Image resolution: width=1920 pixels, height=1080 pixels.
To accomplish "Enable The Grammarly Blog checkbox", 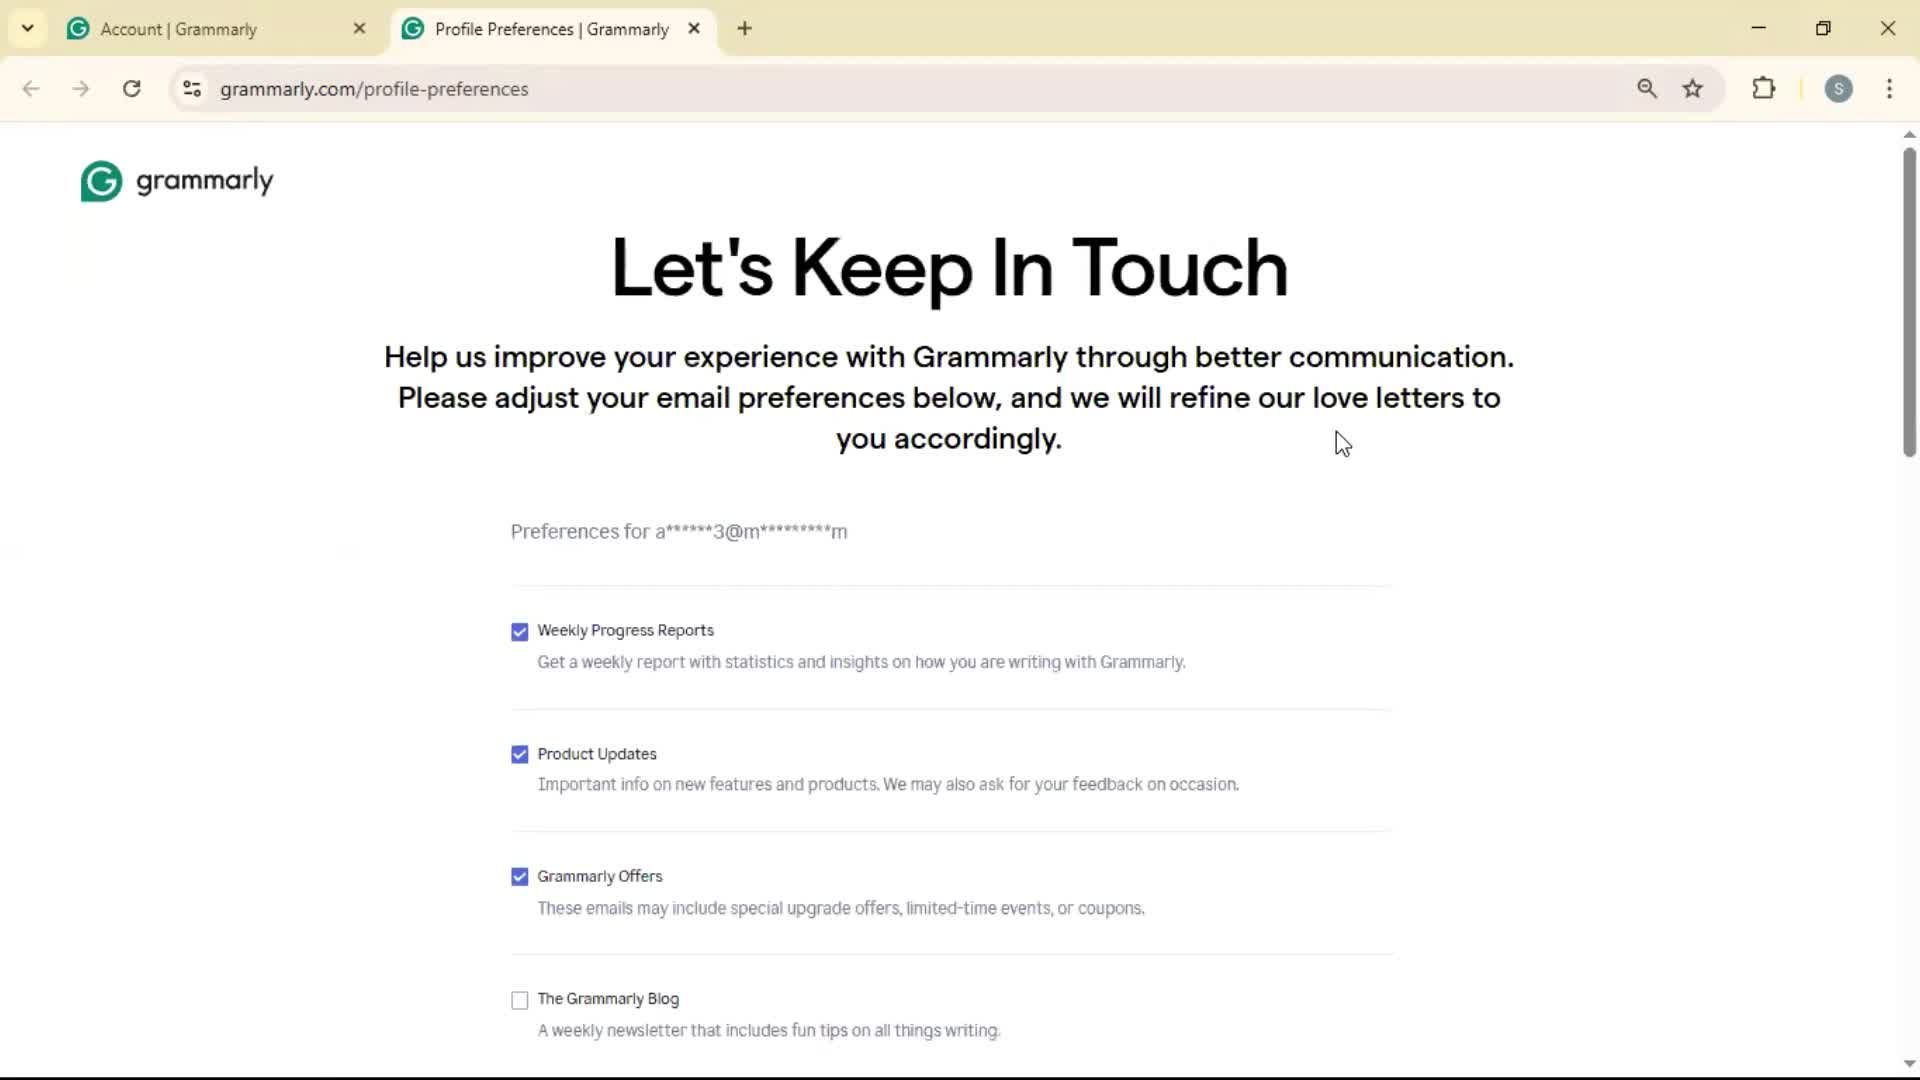I will coord(519,1000).
